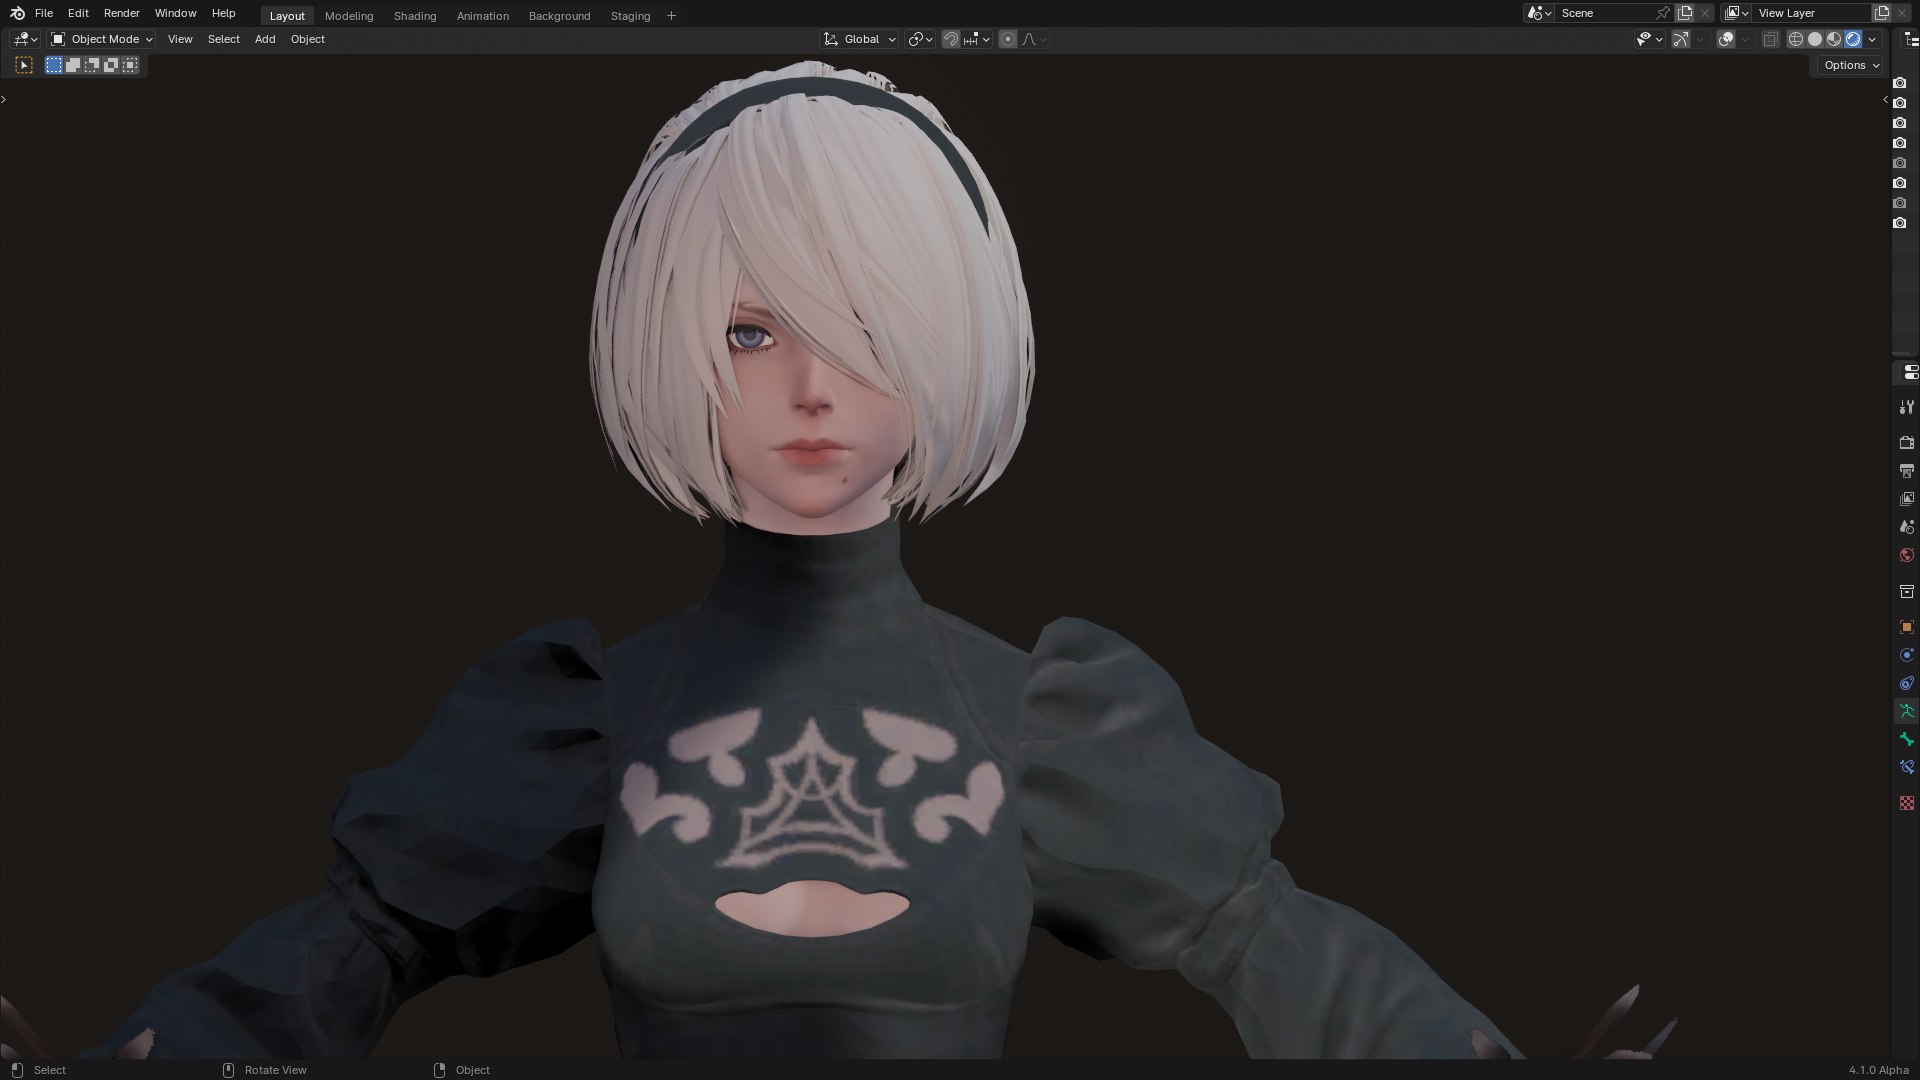Screen dimensions: 1920x1080
Task: Open the properties editor type icon
Action: [1910, 372]
